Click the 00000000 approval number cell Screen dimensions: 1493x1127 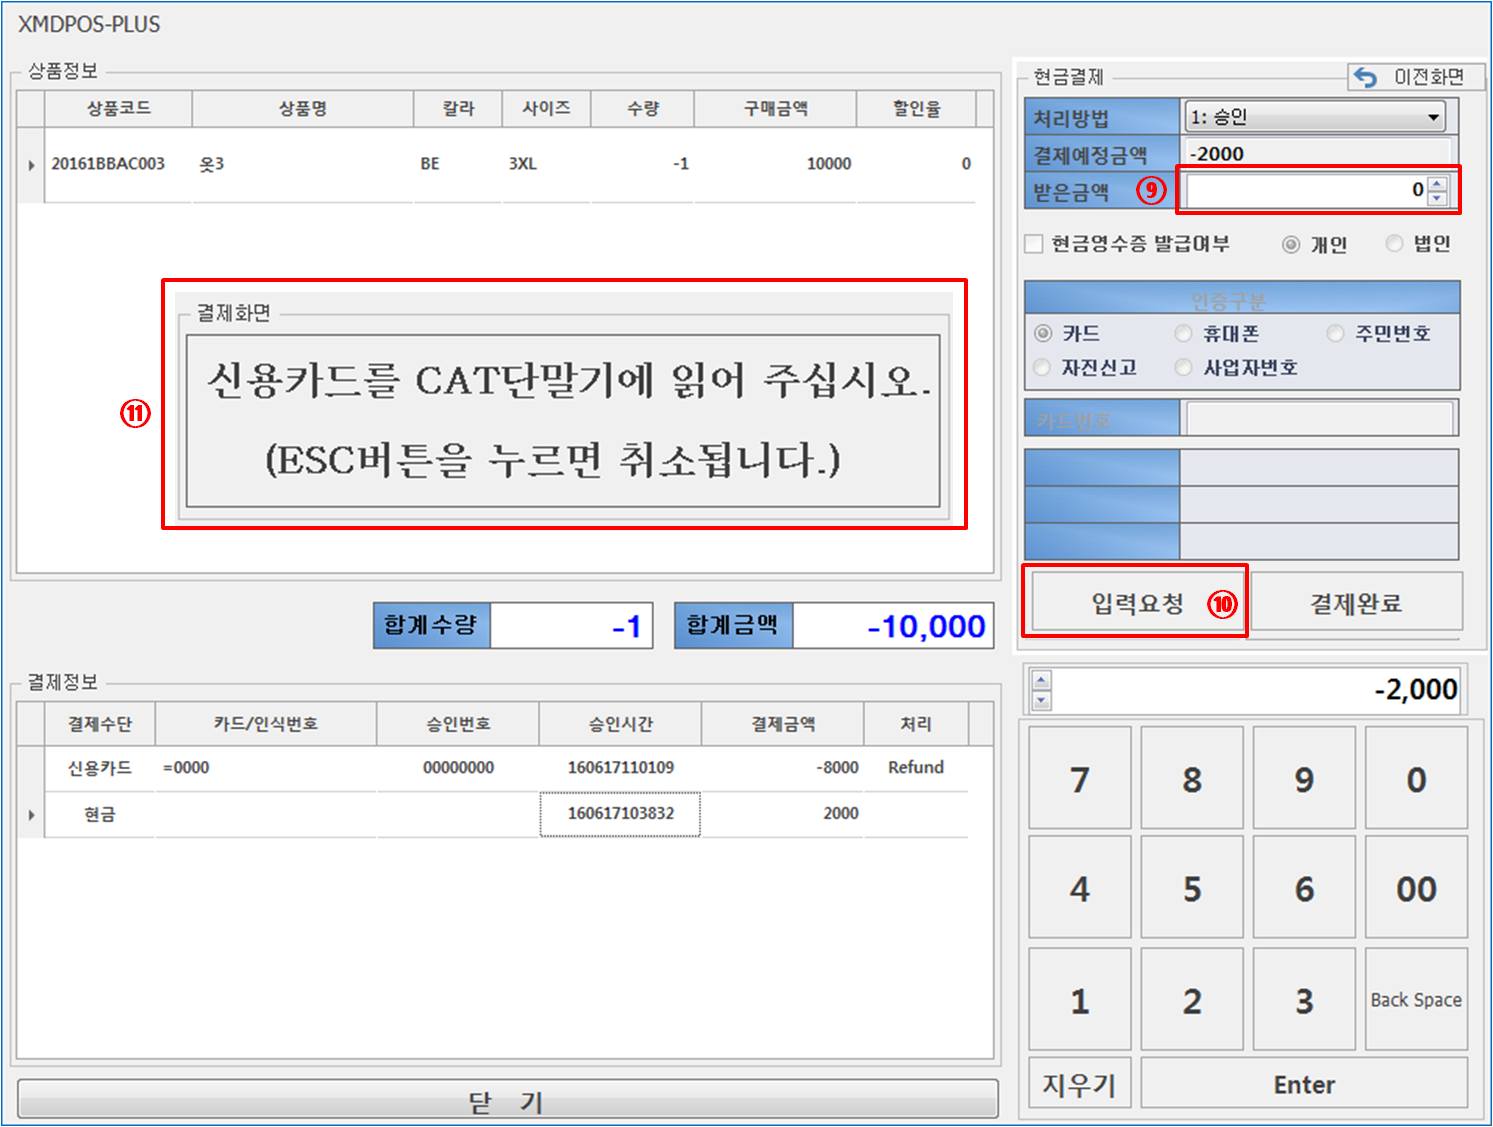pyautogui.click(x=458, y=768)
